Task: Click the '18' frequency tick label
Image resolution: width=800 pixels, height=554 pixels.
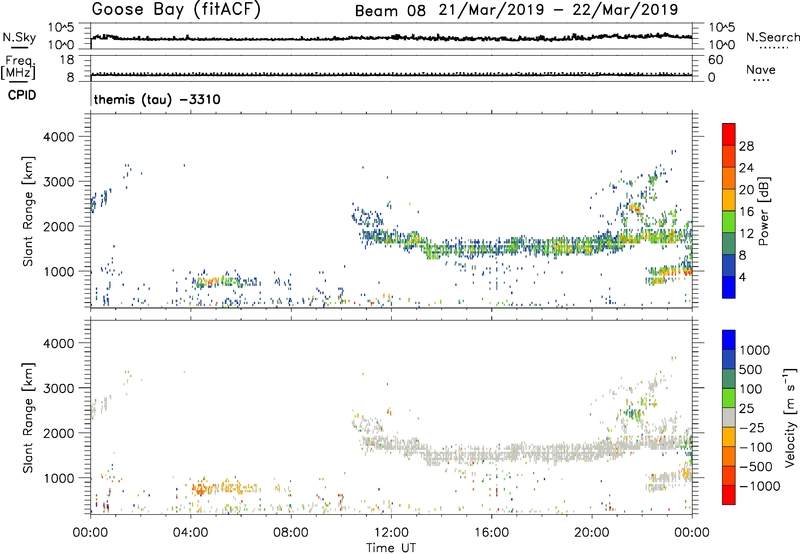Action: coord(66,60)
